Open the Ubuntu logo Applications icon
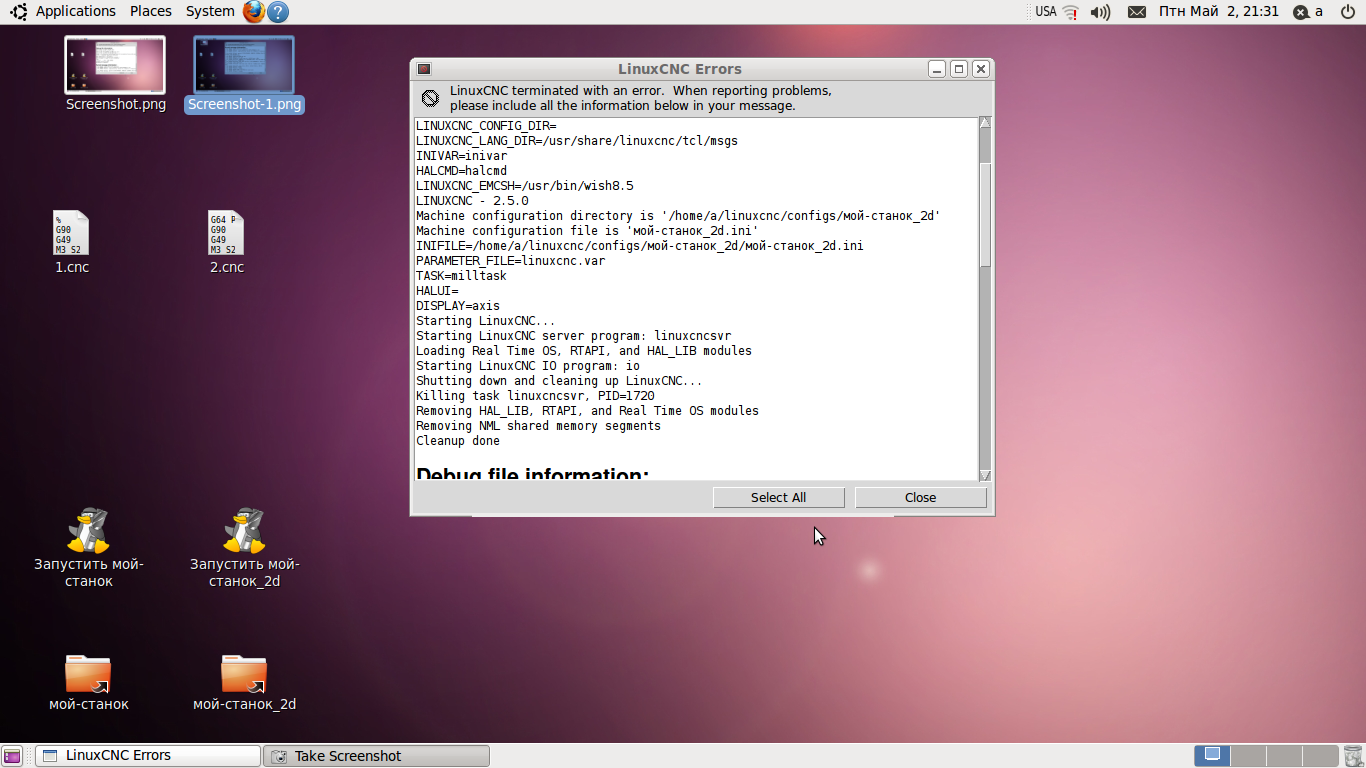Screen dimensions: 1366x768 point(18,12)
